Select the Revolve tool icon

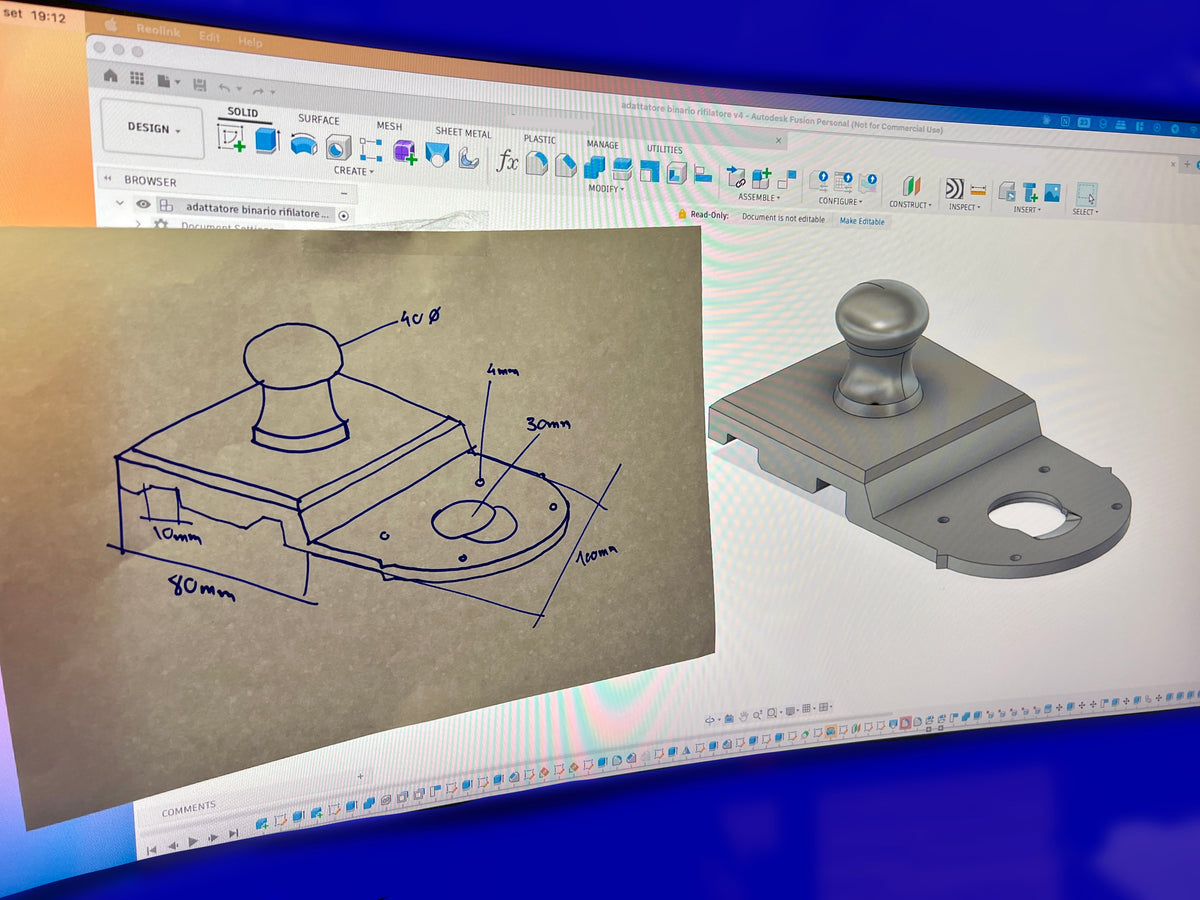point(301,145)
